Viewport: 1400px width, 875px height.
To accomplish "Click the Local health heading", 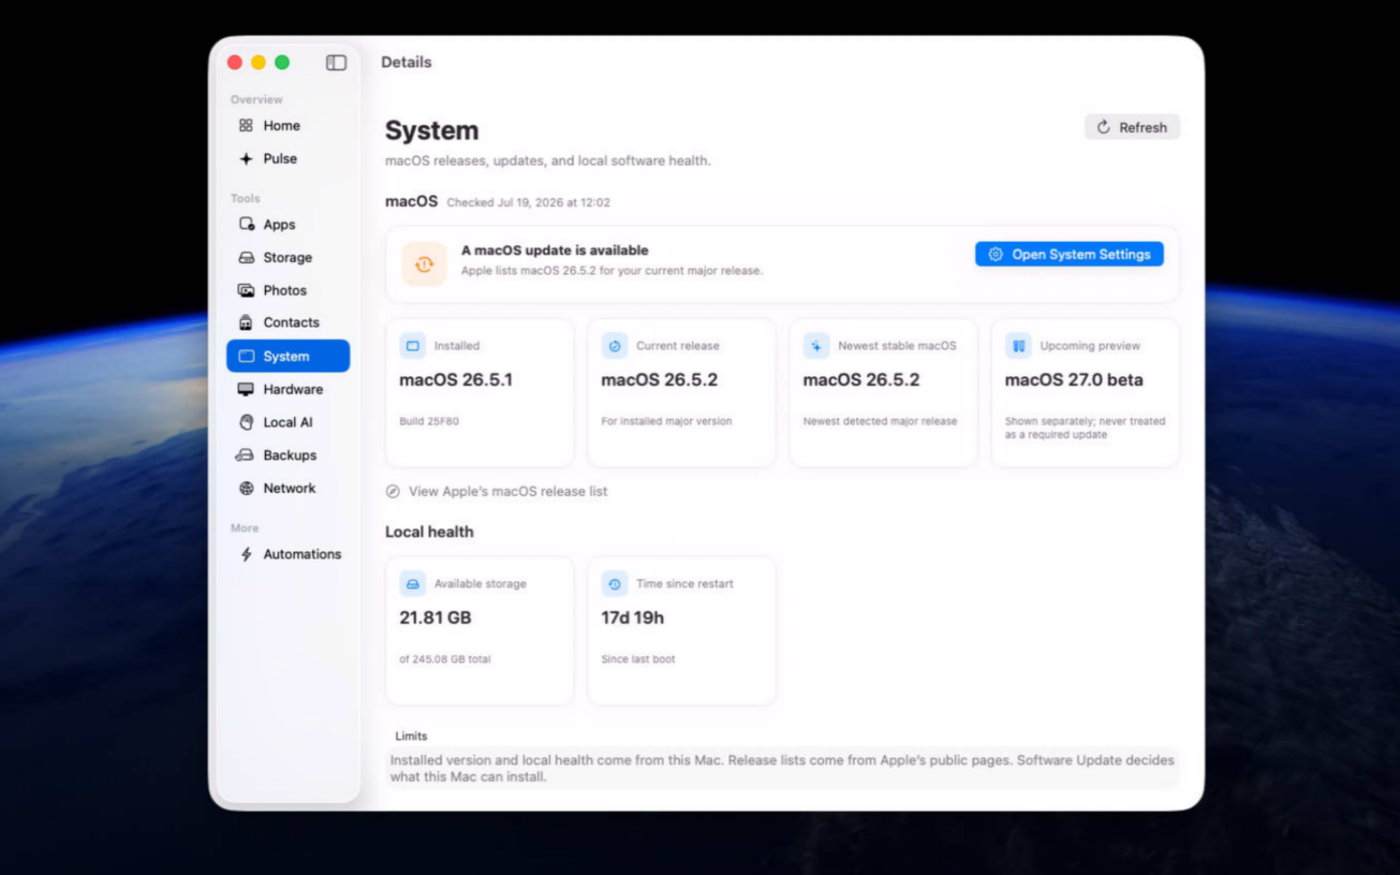I will (x=429, y=532).
